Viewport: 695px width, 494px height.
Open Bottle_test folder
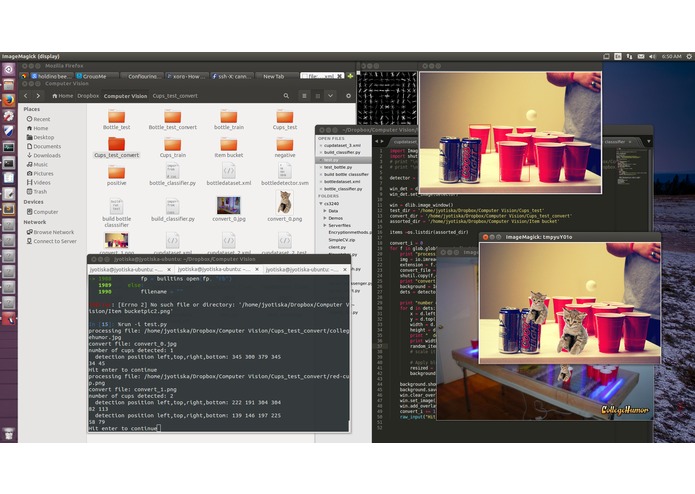point(117,120)
